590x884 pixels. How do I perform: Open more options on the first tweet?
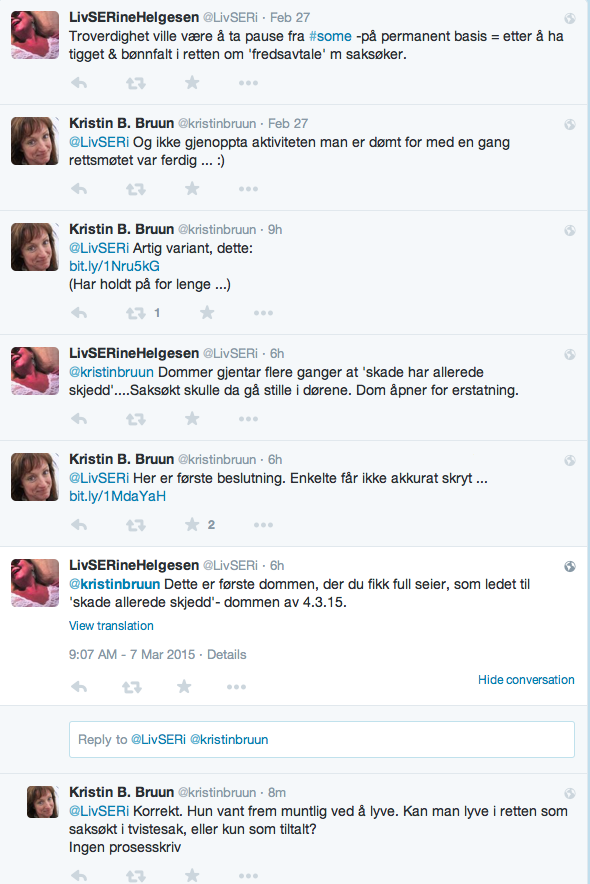(x=248, y=83)
